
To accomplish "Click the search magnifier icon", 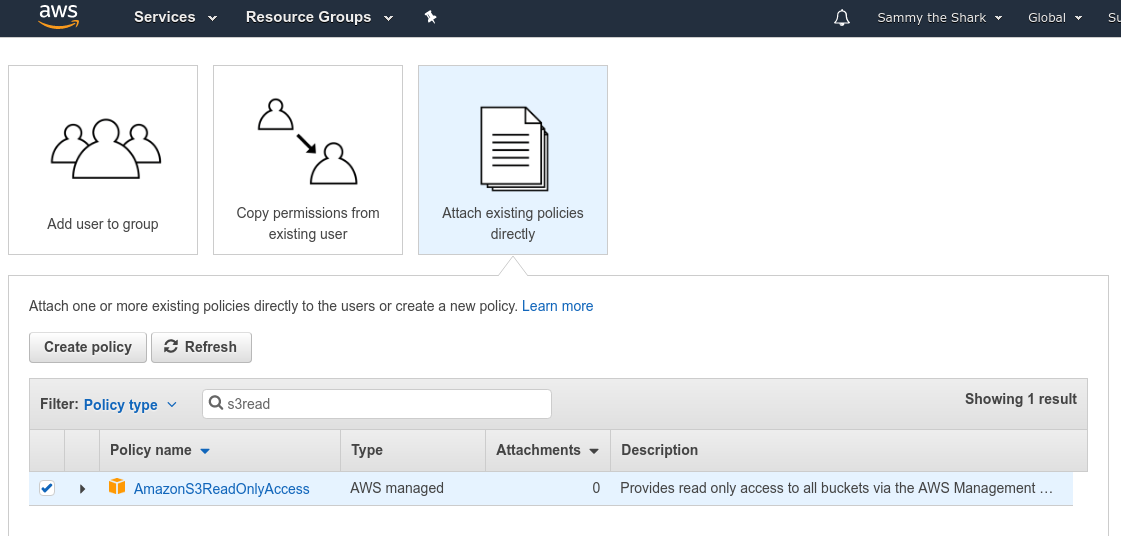I will click(216, 404).
